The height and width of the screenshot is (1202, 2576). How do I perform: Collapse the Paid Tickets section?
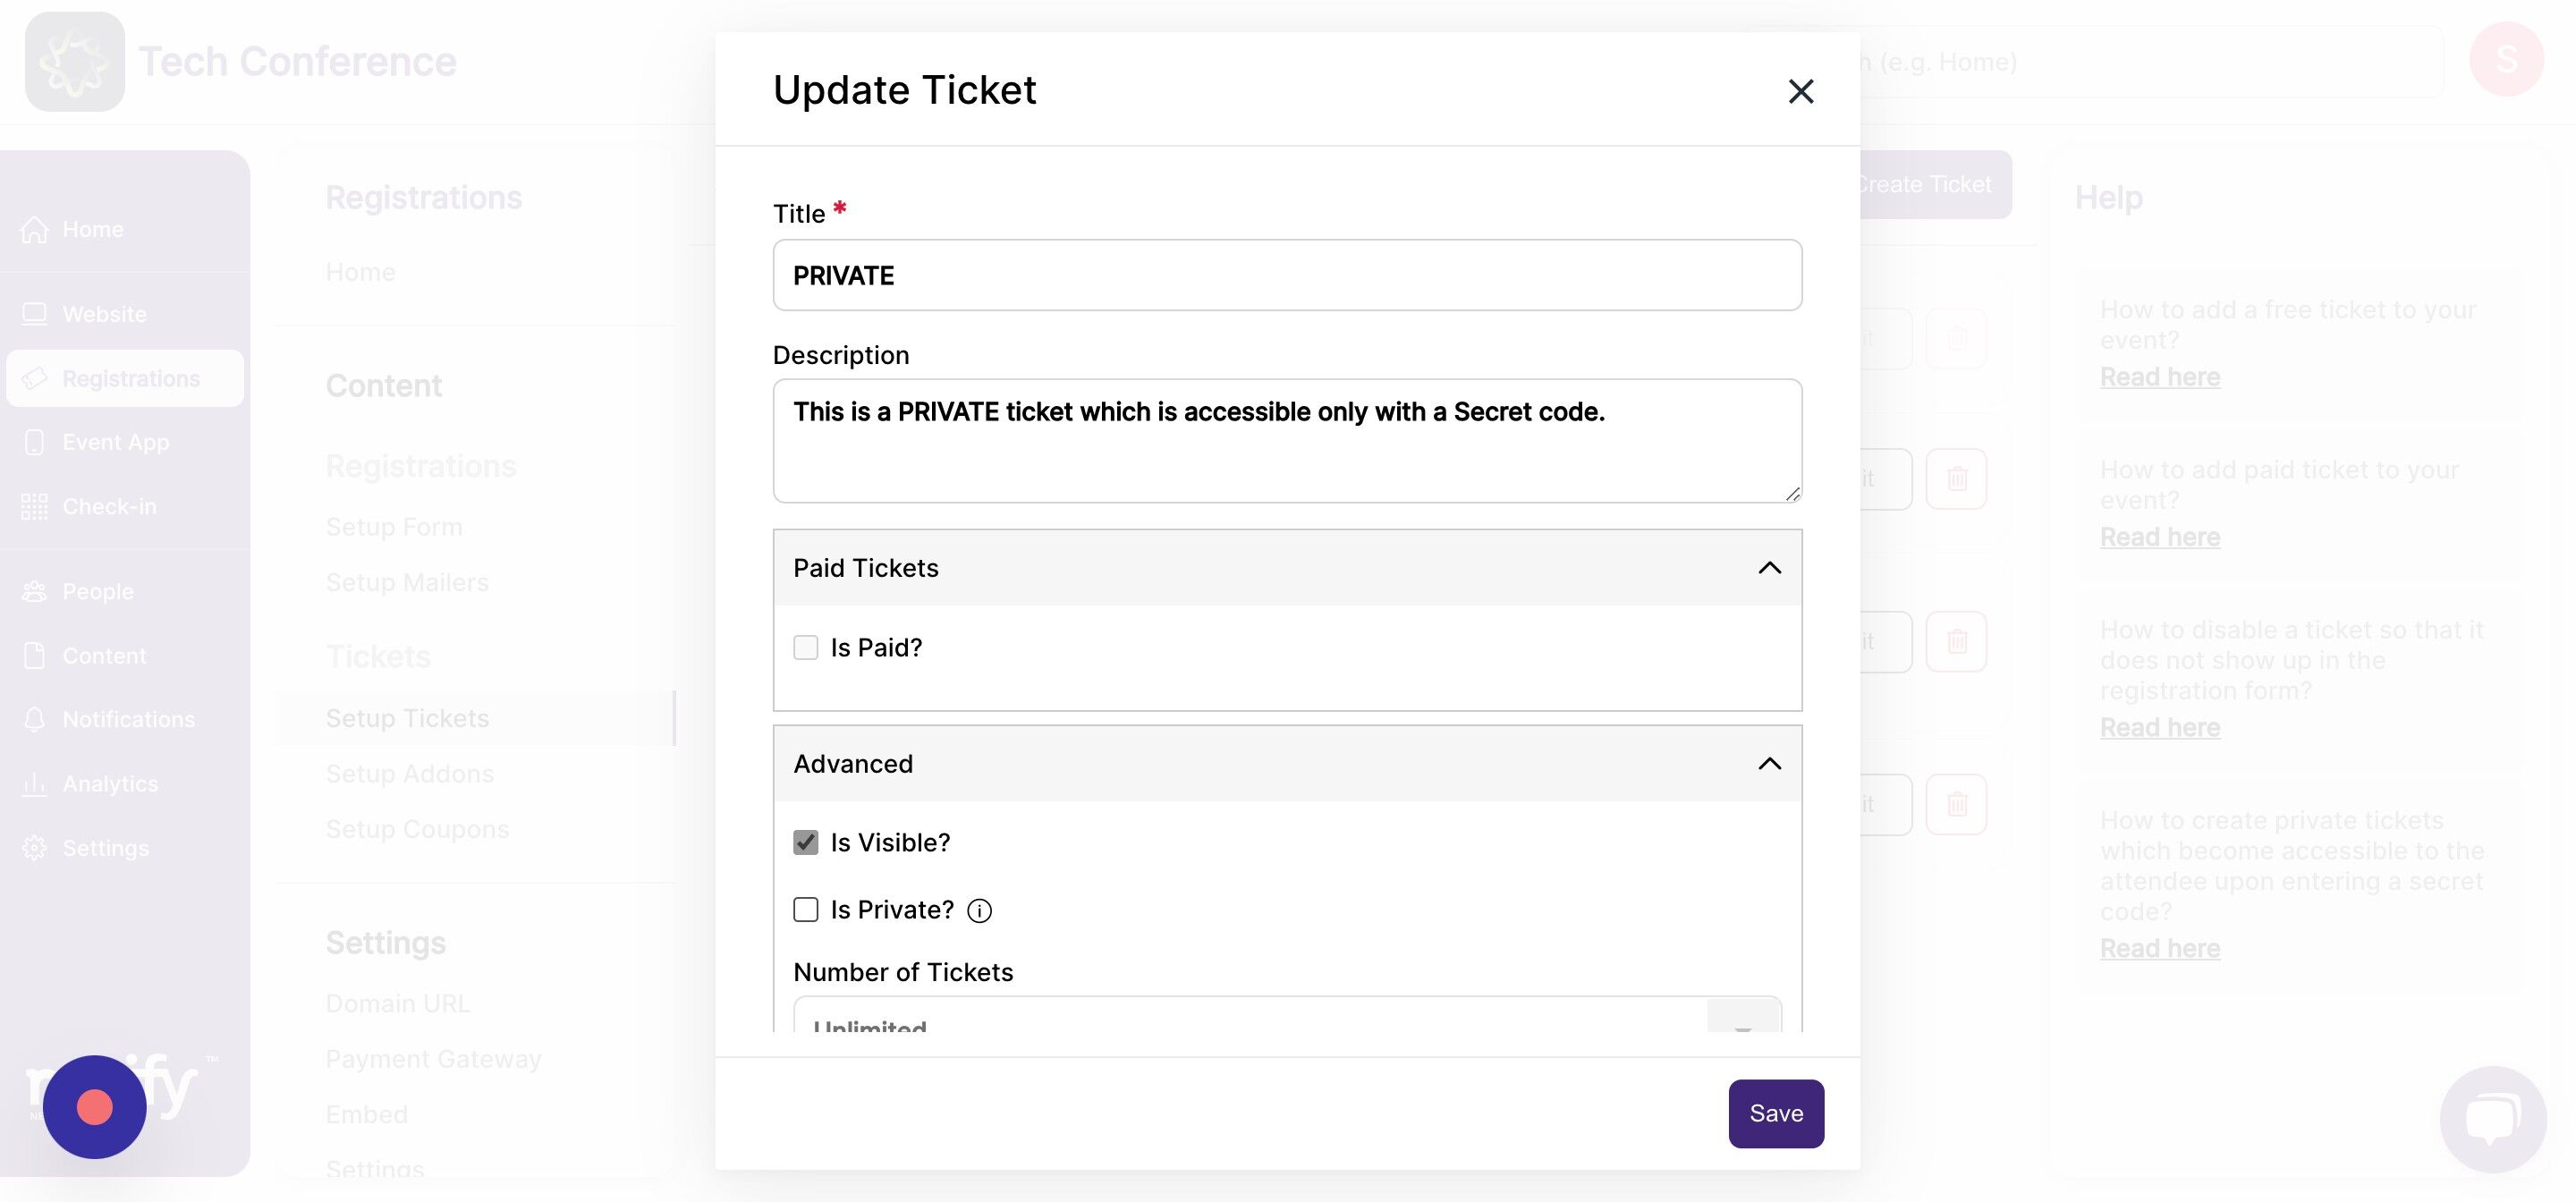coord(1769,568)
